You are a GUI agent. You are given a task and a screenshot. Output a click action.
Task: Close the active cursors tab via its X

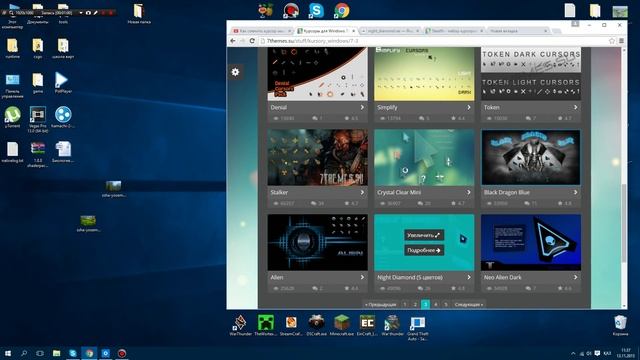coord(353,31)
